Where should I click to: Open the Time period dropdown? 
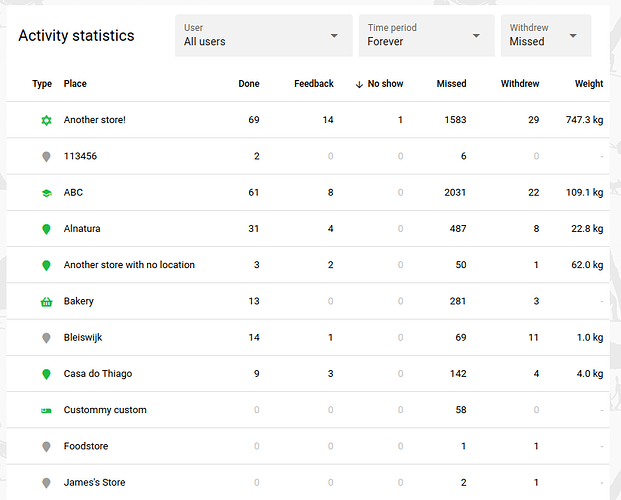pos(427,36)
